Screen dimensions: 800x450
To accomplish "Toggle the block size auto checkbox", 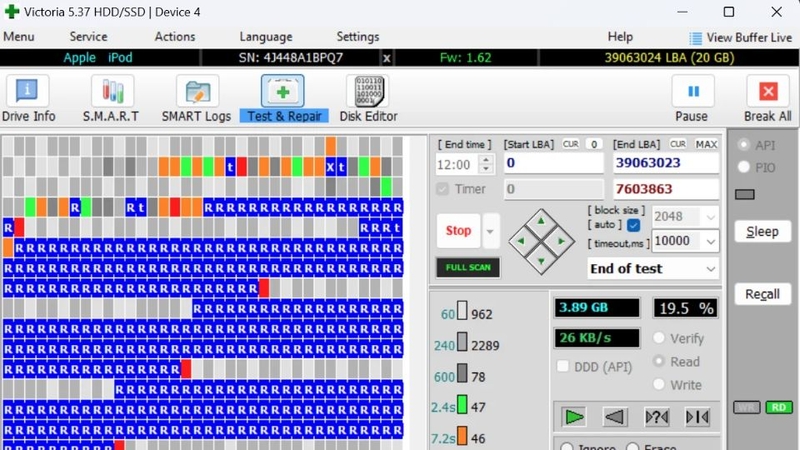I will point(634,225).
